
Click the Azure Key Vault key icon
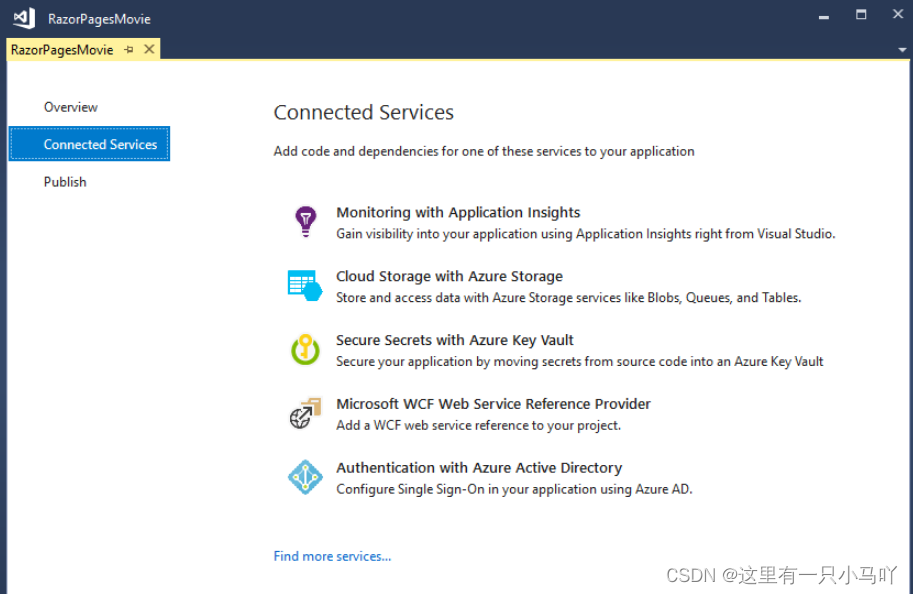305,349
